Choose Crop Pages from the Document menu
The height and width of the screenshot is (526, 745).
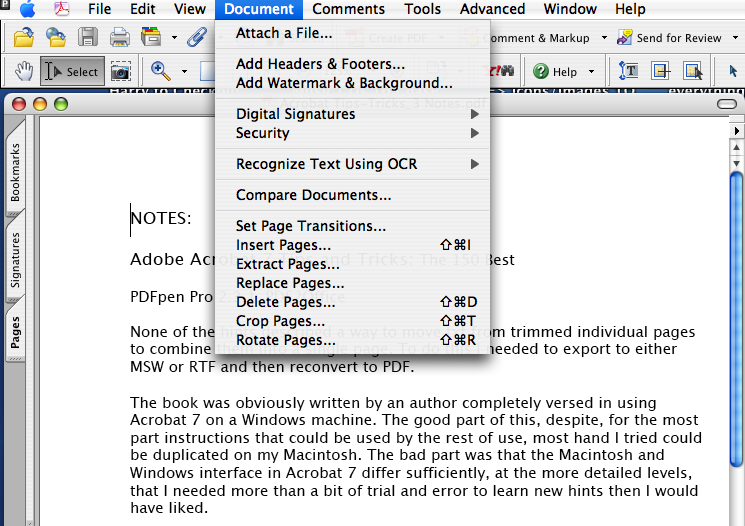280,321
